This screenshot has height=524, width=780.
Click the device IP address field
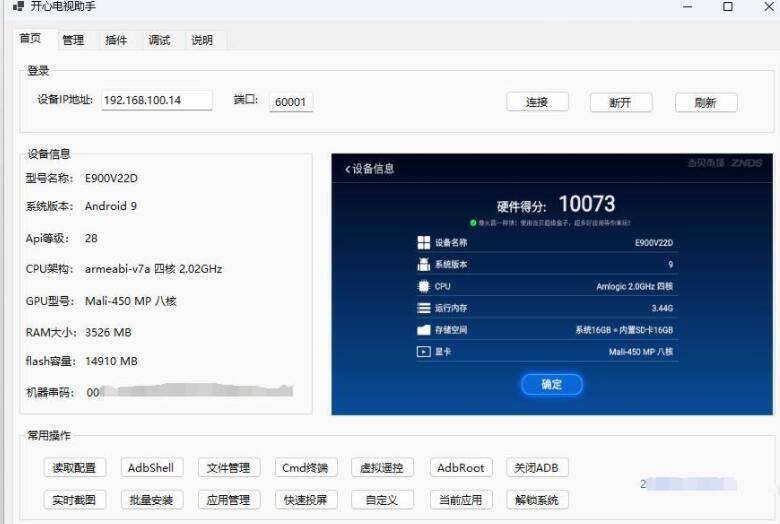tap(157, 100)
